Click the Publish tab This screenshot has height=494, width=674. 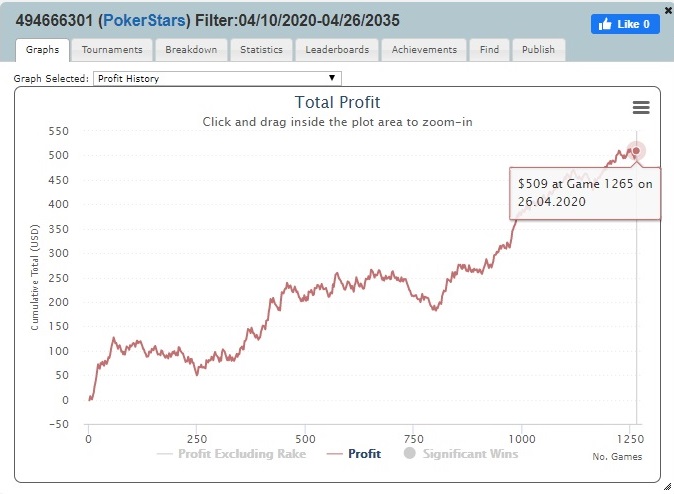coord(538,50)
